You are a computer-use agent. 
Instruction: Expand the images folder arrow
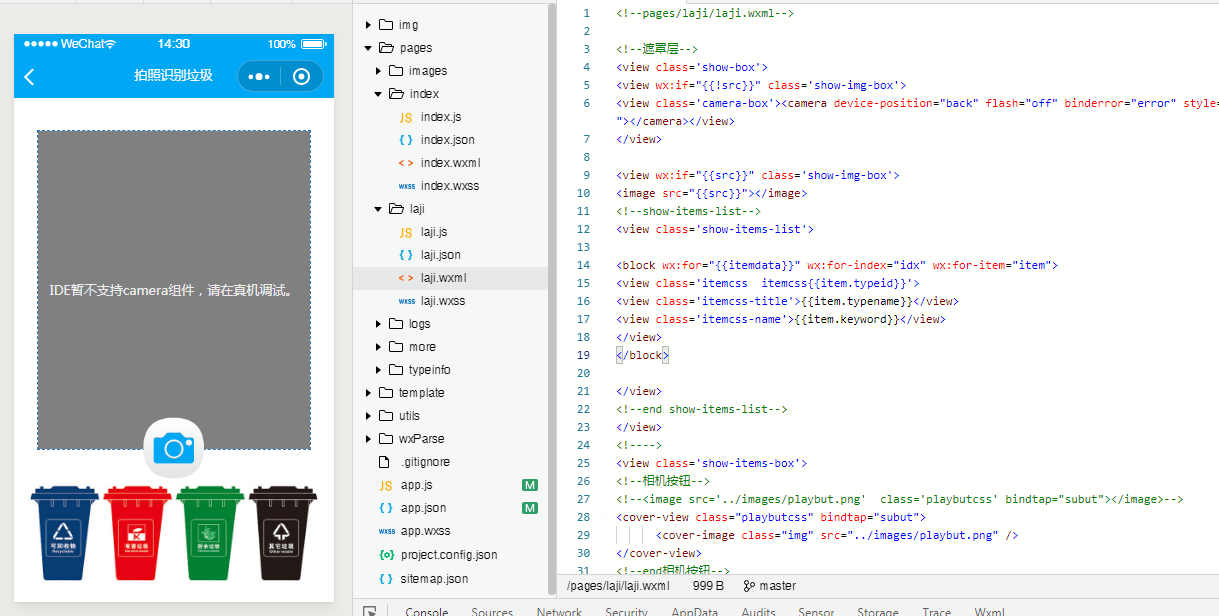click(379, 71)
